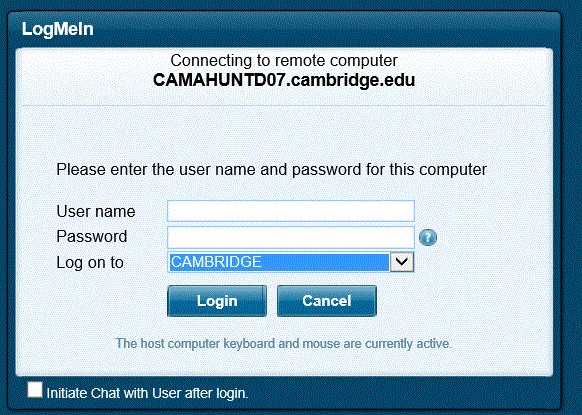Click the Initiate Chat with User label

[x=147, y=393]
